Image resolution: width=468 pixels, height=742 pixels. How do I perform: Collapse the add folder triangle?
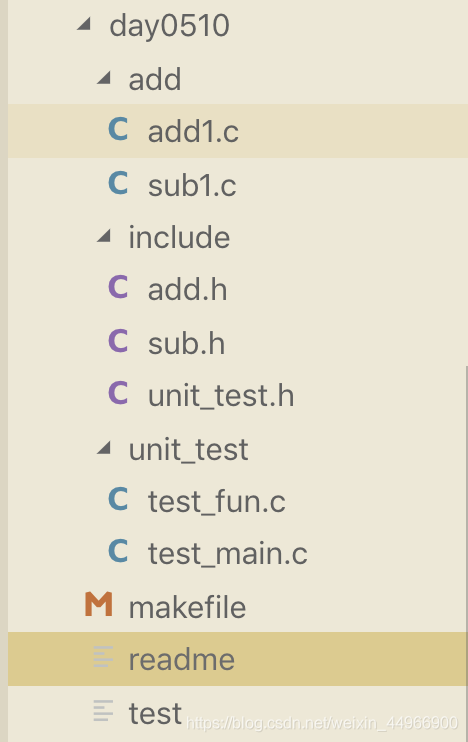(x=104, y=78)
